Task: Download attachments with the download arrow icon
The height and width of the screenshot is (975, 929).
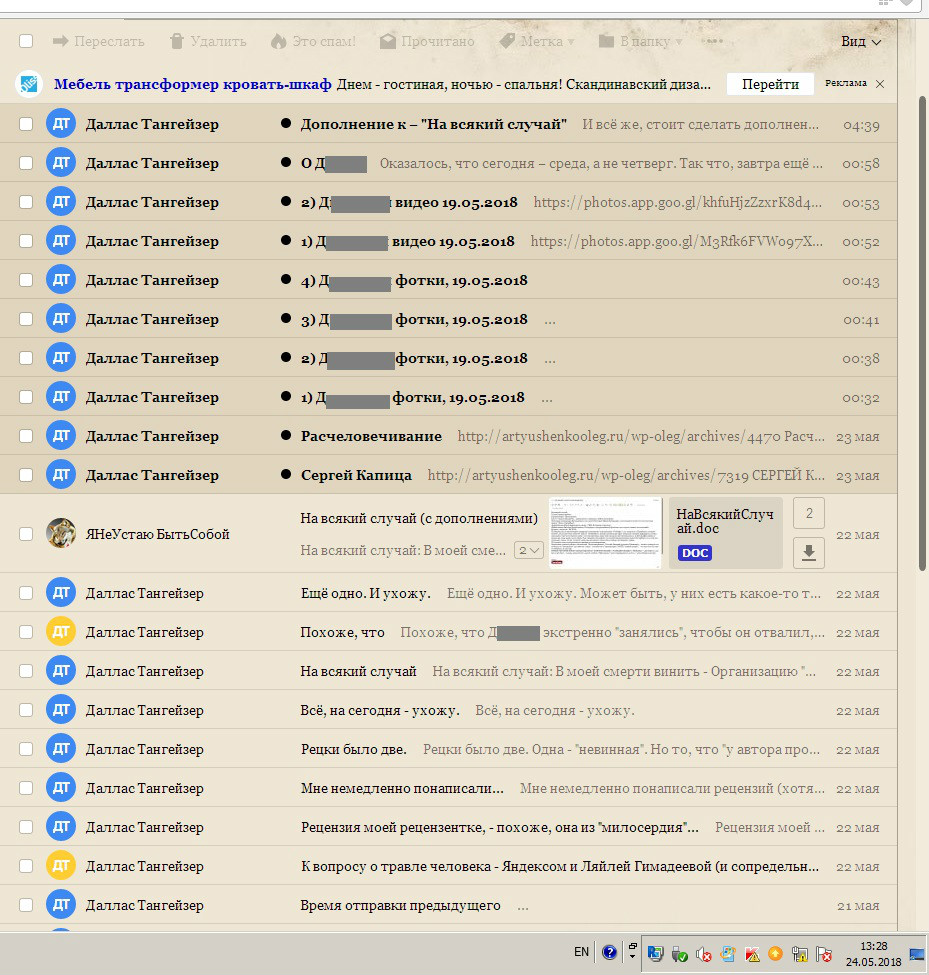Action: pyautogui.click(x=808, y=552)
